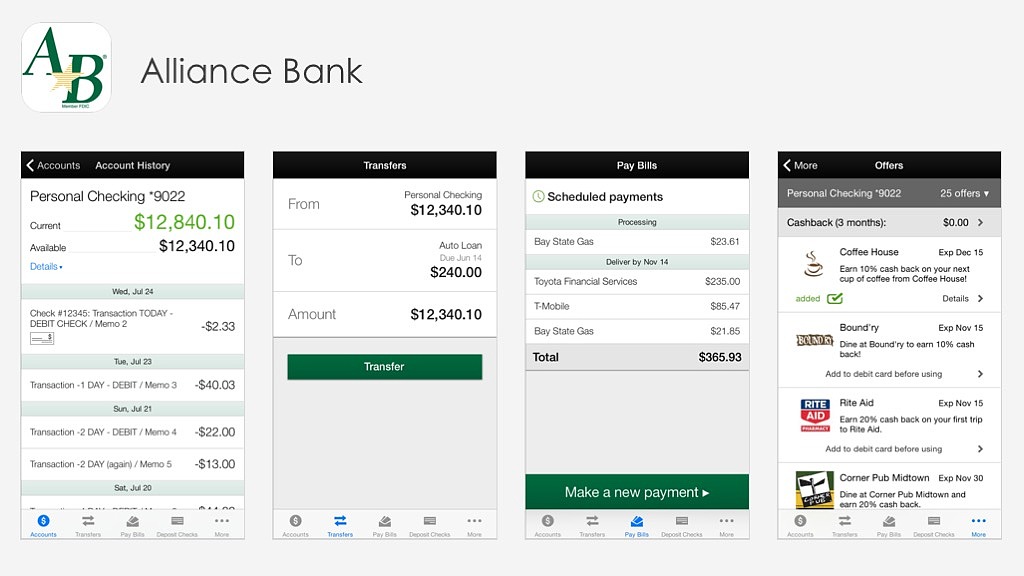The height and width of the screenshot is (576, 1024).
Task: Open Cashback (3 months) chevron
Action: point(980,223)
